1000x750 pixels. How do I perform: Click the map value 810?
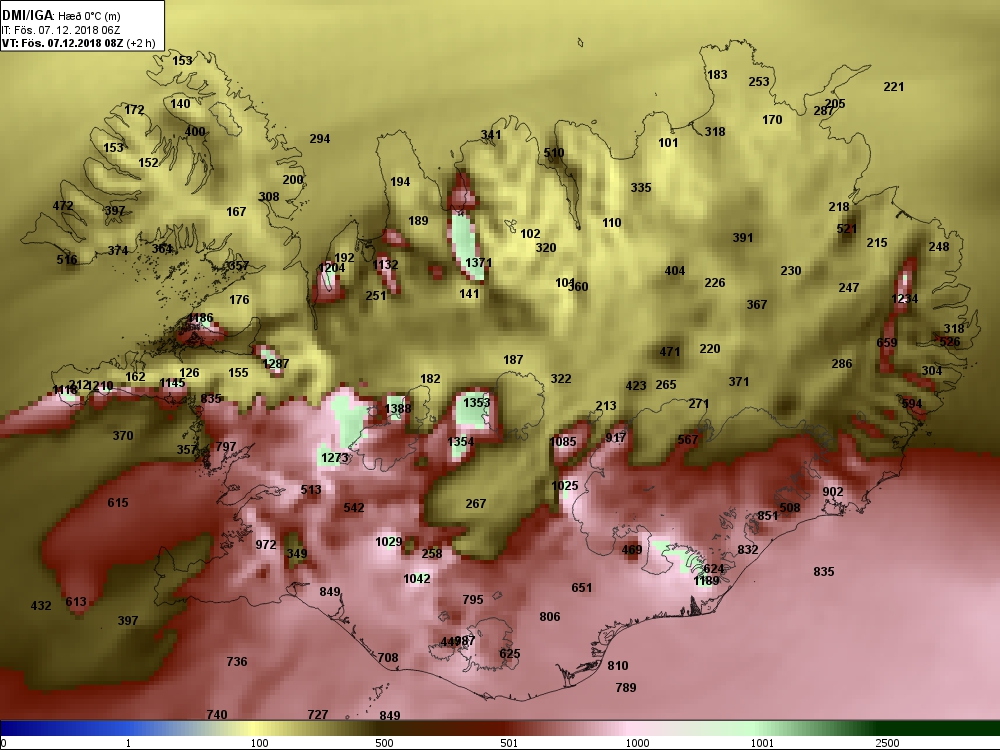(x=618, y=665)
